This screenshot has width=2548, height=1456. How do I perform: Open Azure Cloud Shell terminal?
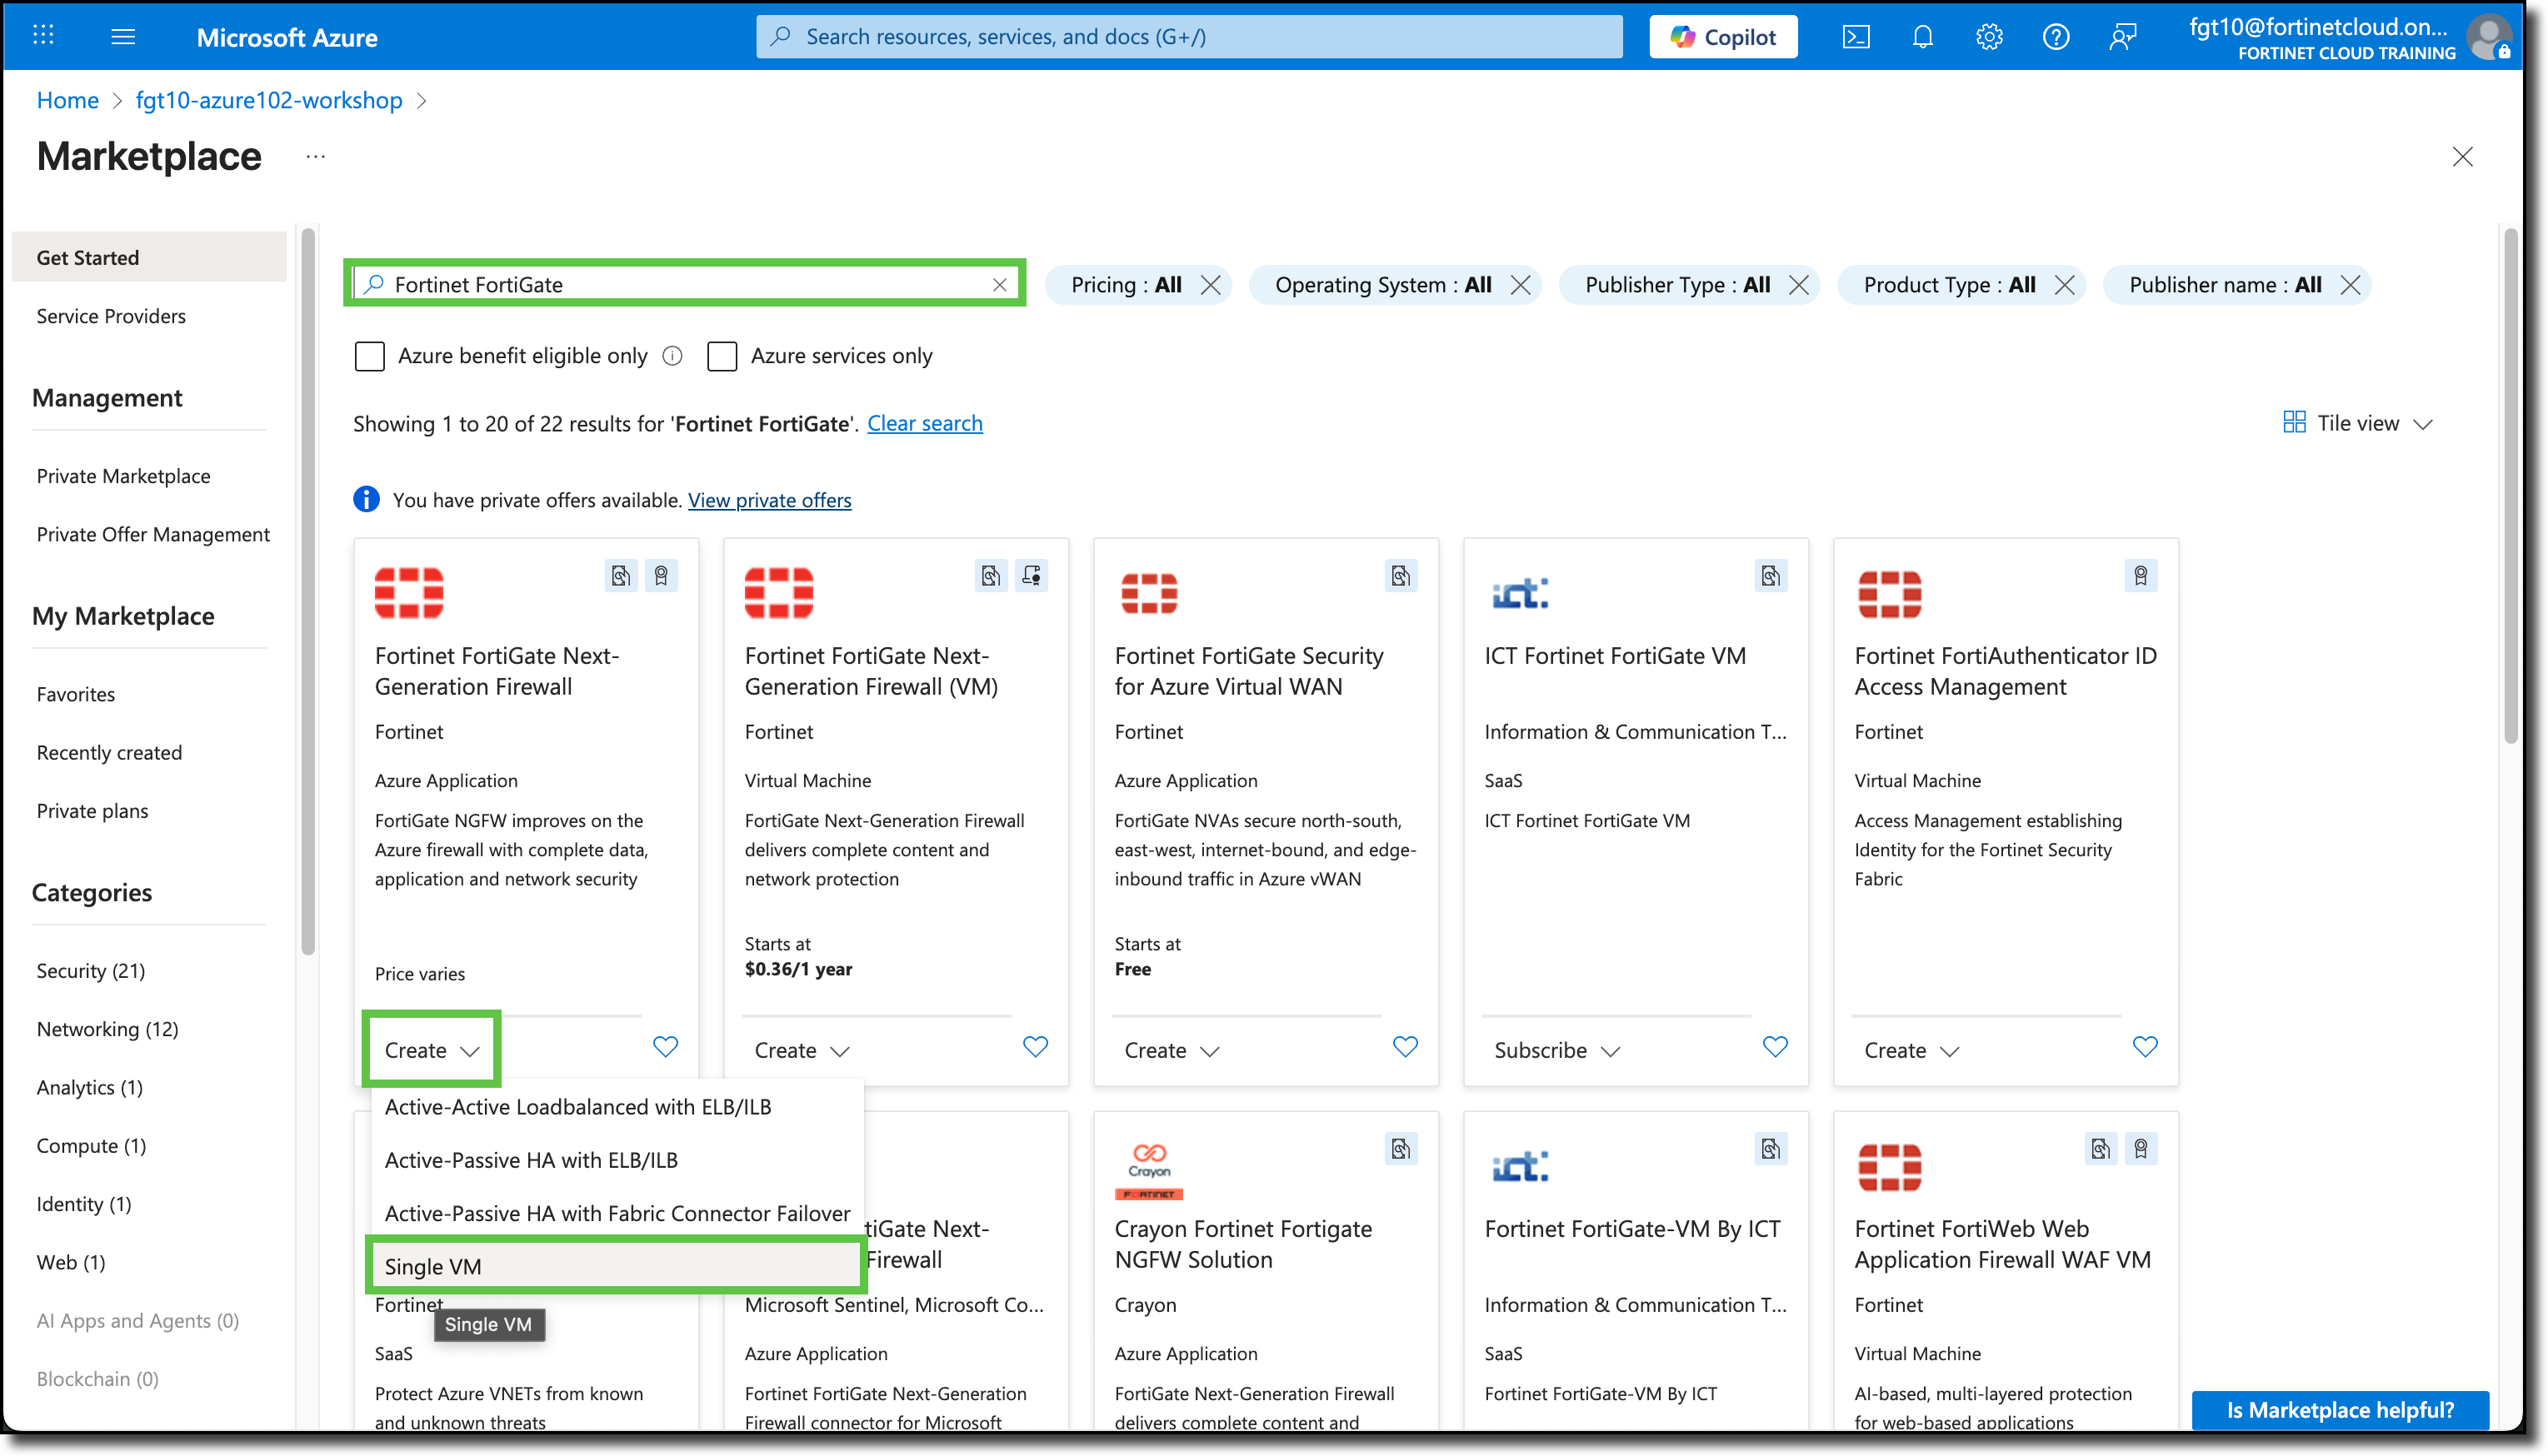click(1857, 36)
